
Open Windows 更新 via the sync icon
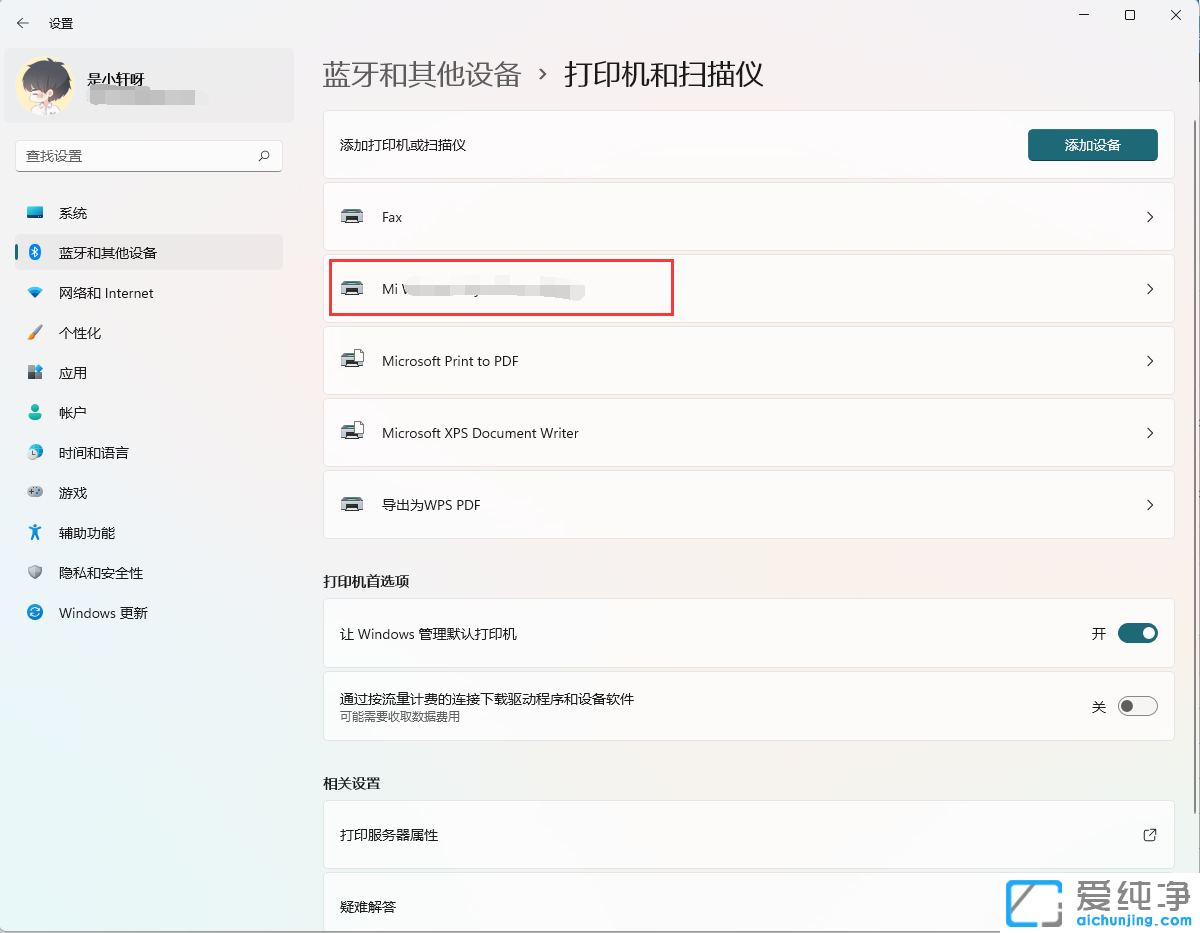pyautogui.click(x=33, y=612)
